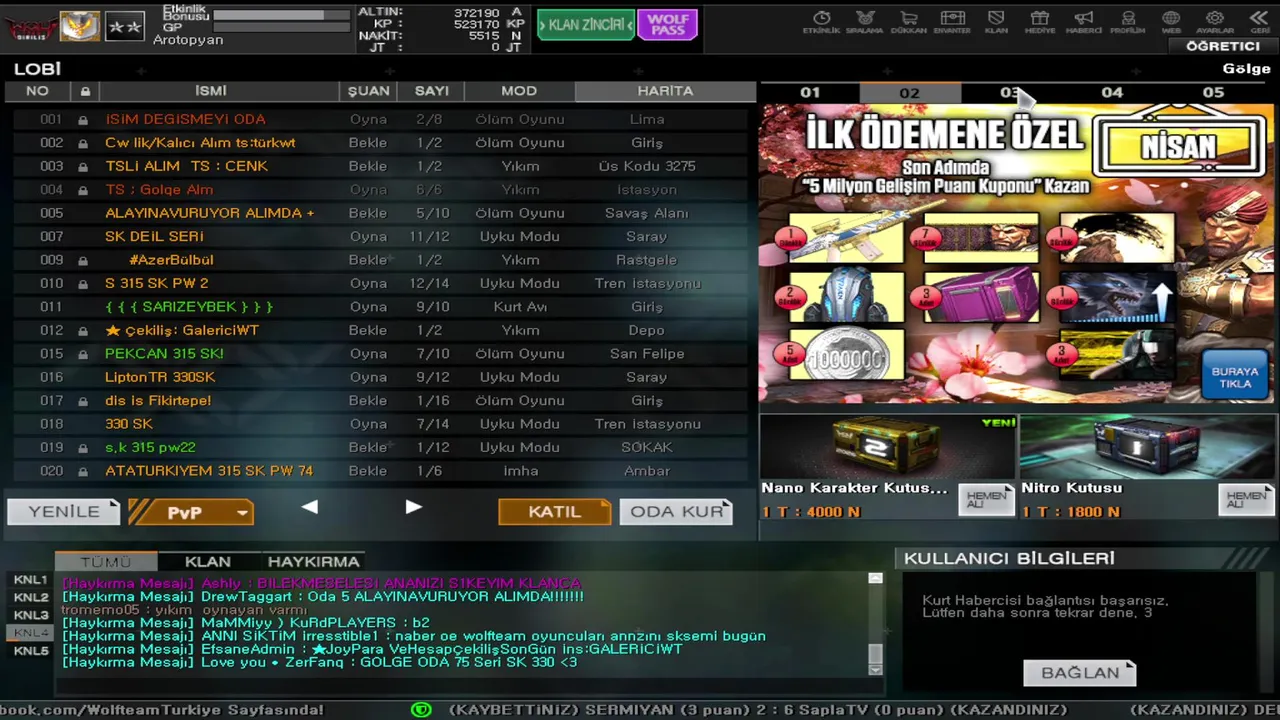Viewport: 1280px width, 720px height.
Task: Select banner tab 02
Action: pos(909,92)
